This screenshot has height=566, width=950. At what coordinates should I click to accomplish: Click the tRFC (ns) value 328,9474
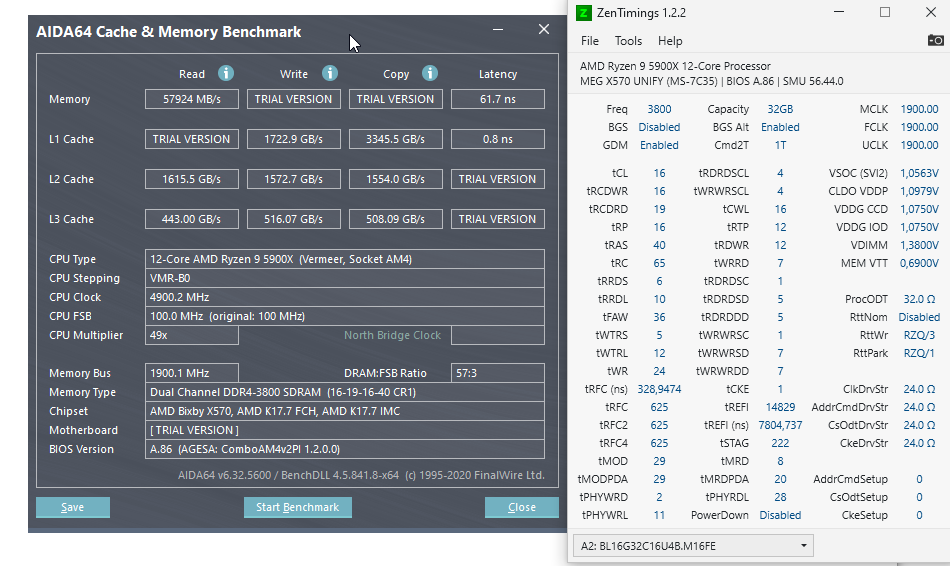pos(659,389)
